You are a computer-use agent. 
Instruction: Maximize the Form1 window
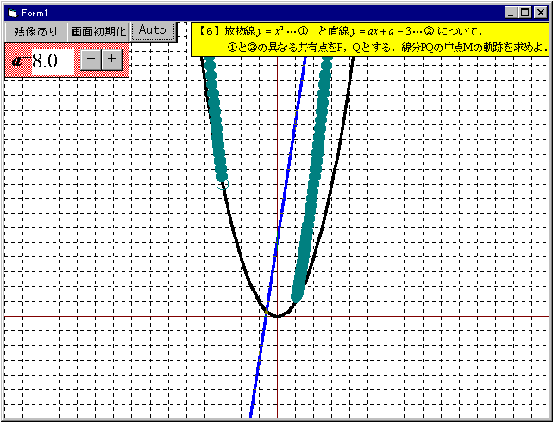click(525, 13)
